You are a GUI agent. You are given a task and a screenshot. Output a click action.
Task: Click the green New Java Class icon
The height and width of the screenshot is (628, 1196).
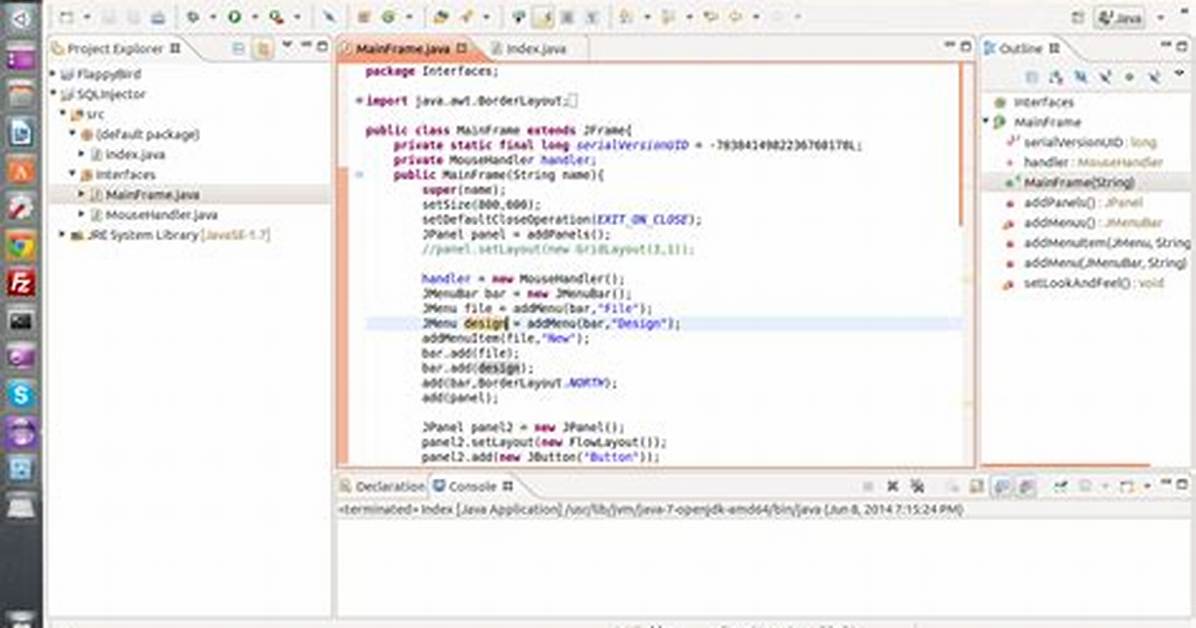pyautogui.click(x=389, y=17)
